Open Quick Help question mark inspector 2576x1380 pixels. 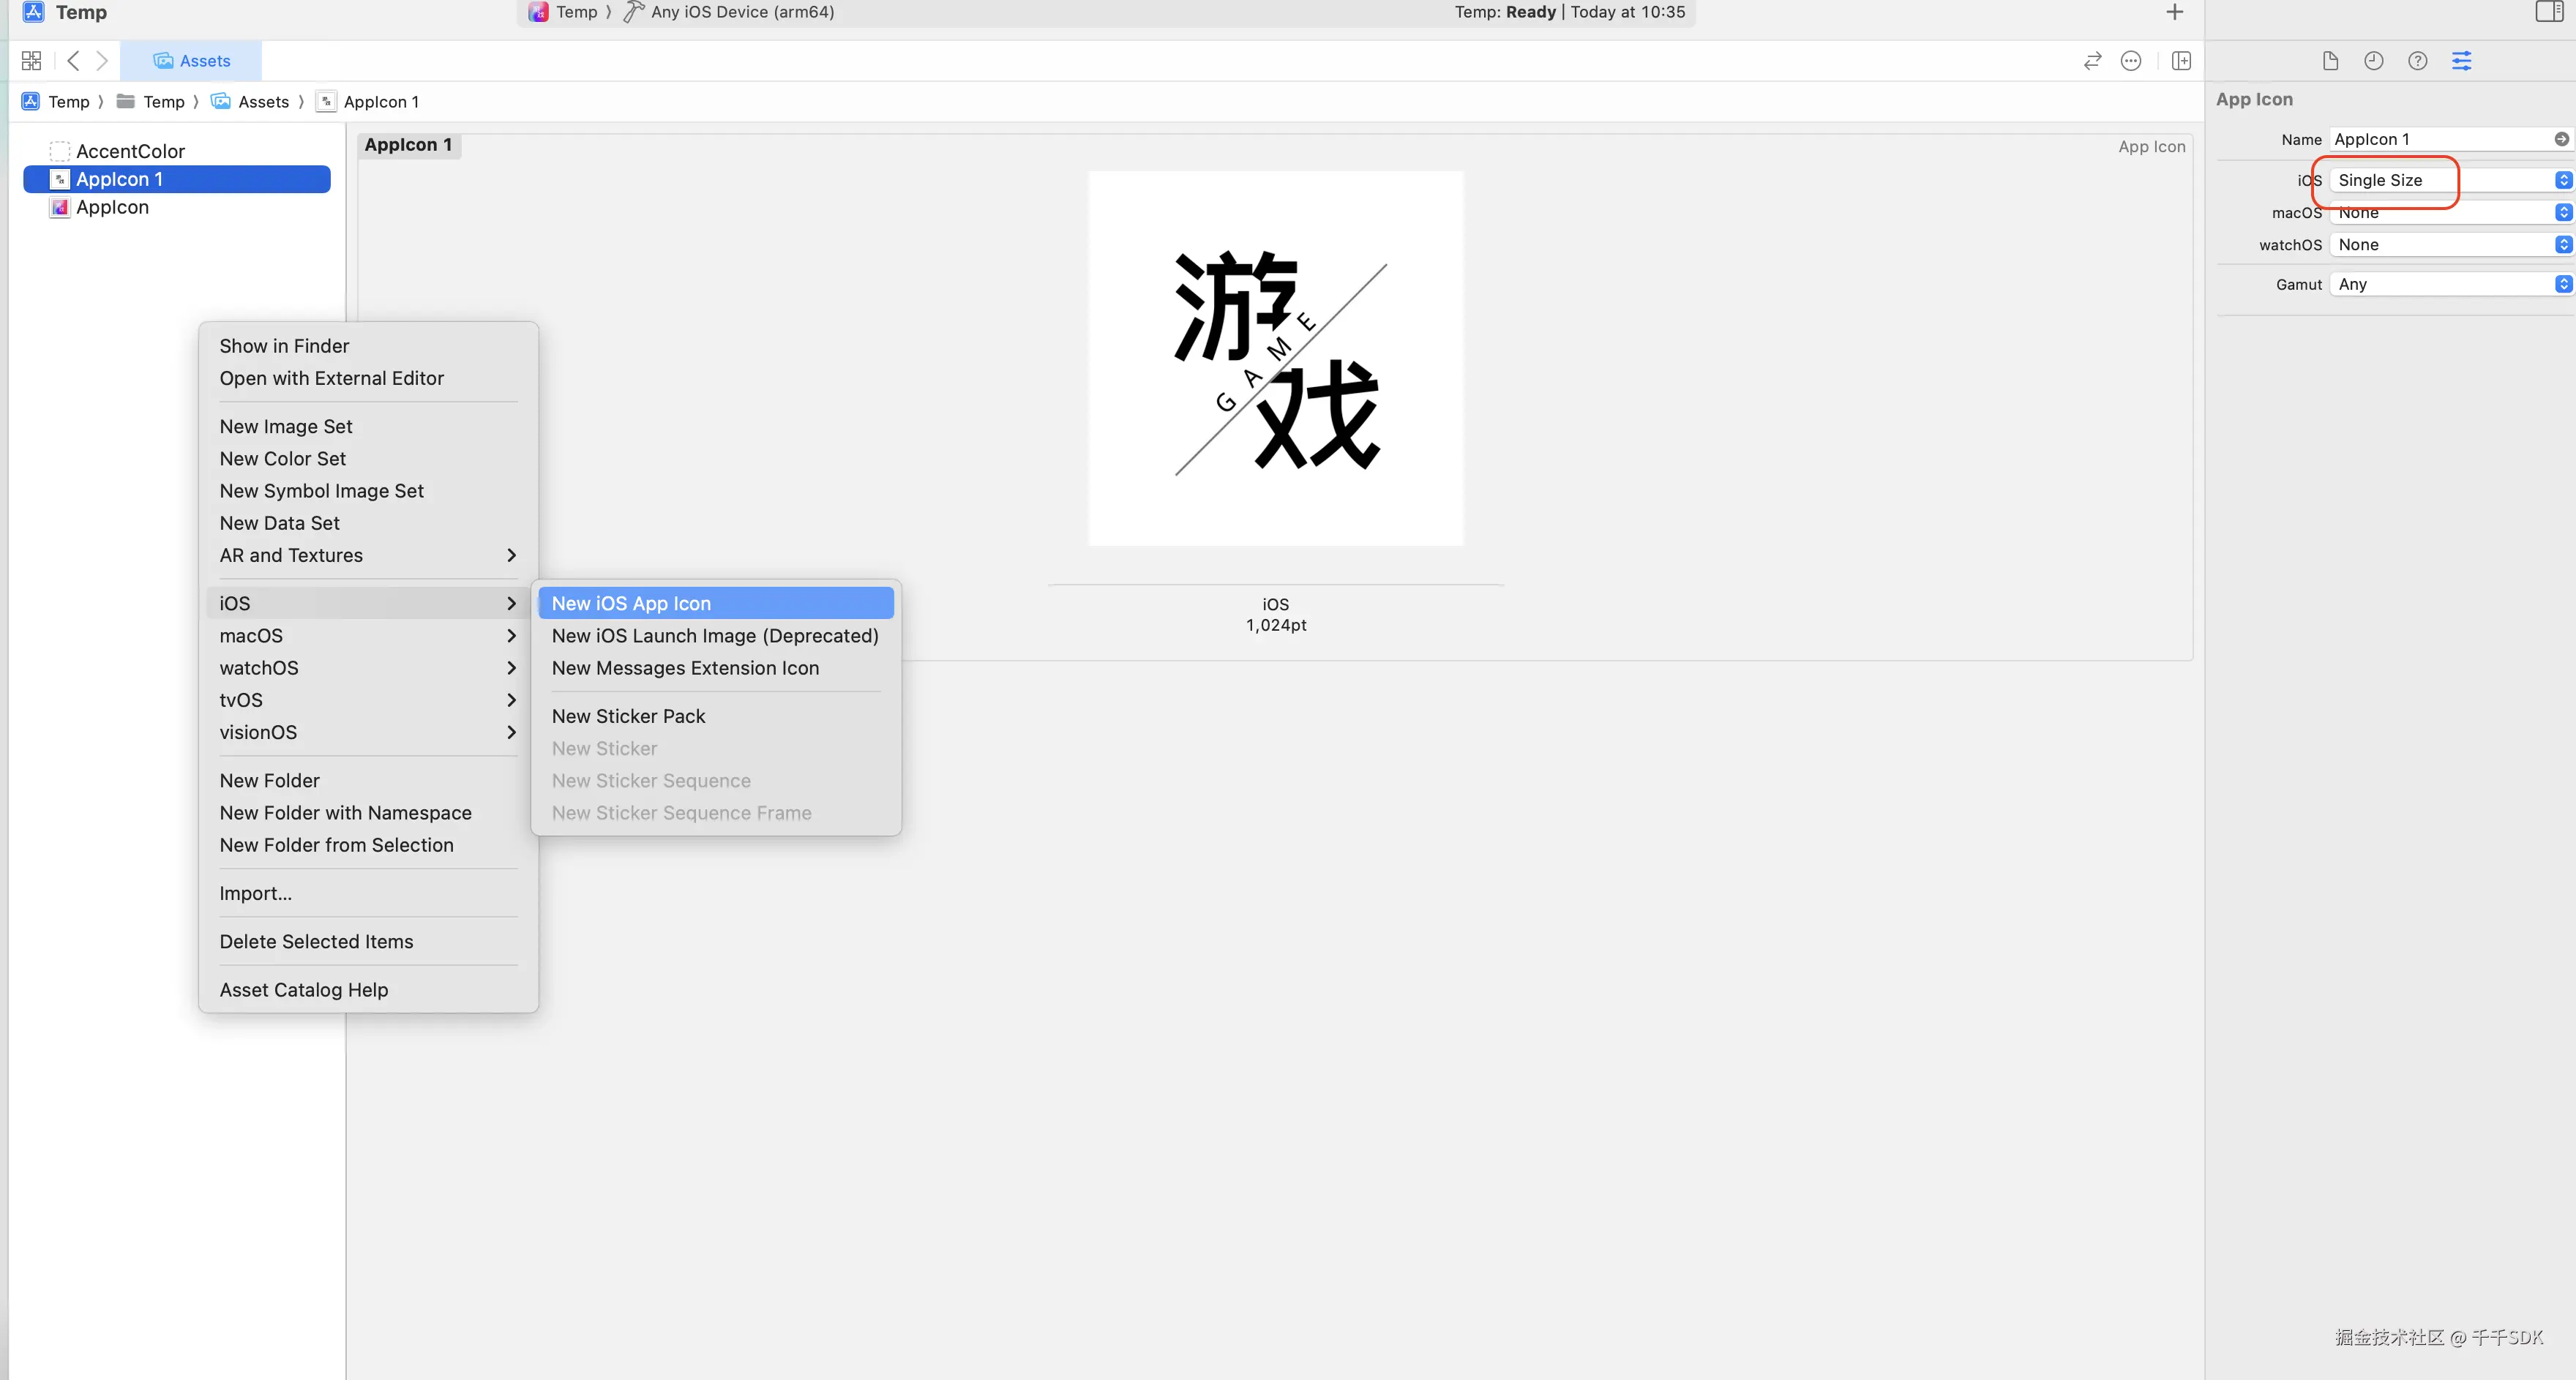(2418, 60)
